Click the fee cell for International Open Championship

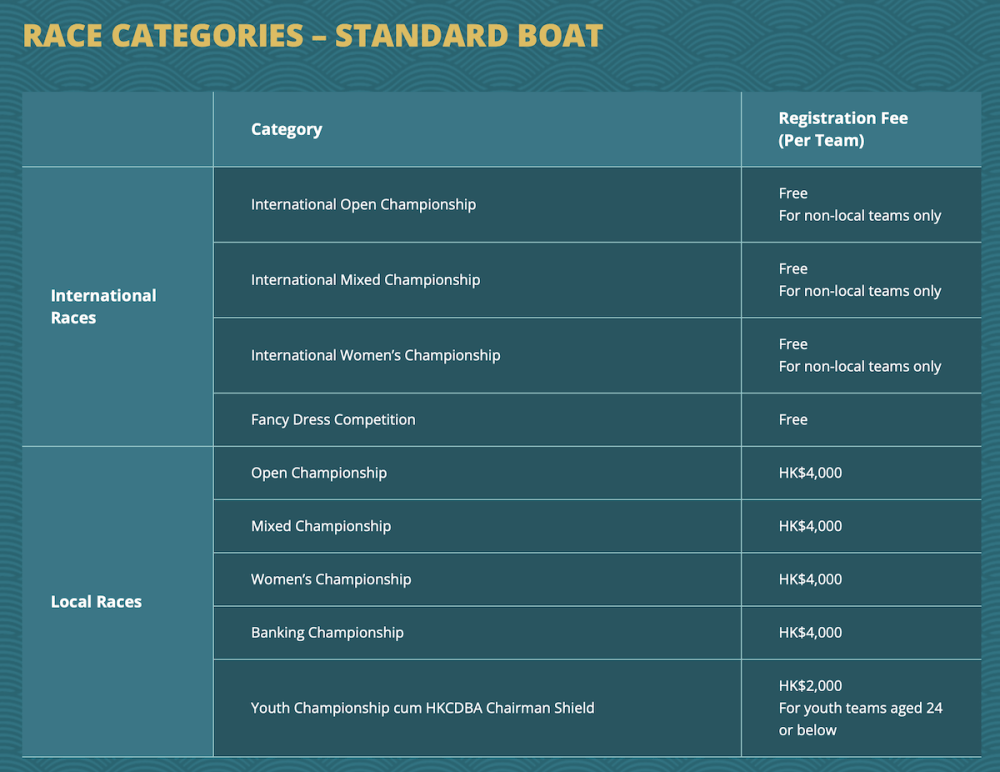[859, 204]
